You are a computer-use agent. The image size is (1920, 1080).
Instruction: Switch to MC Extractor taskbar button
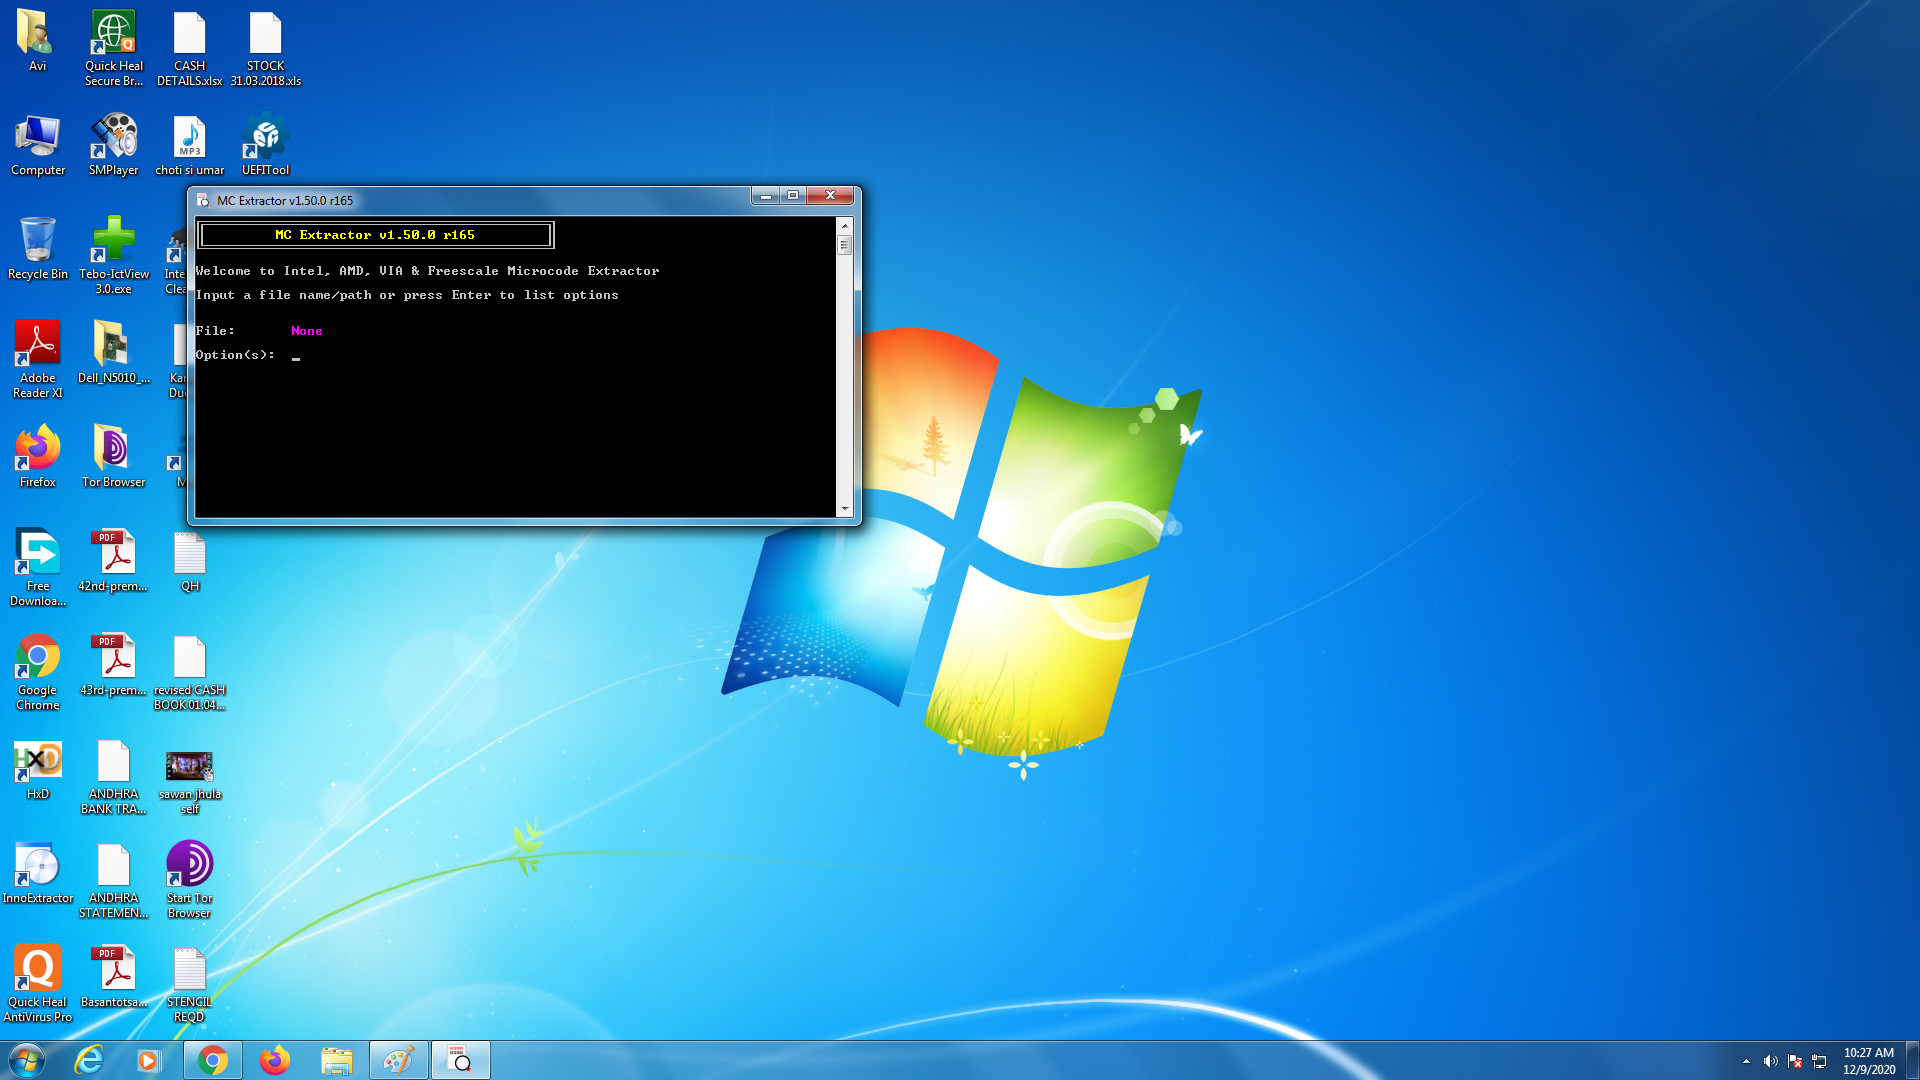click(x=460, y=1060)
